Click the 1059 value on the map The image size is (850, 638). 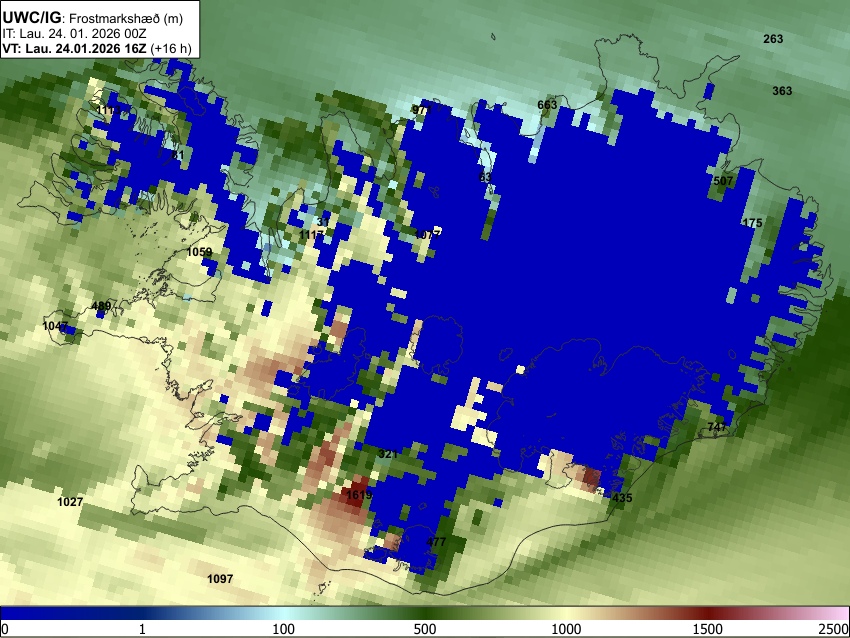tap(199, 252)
